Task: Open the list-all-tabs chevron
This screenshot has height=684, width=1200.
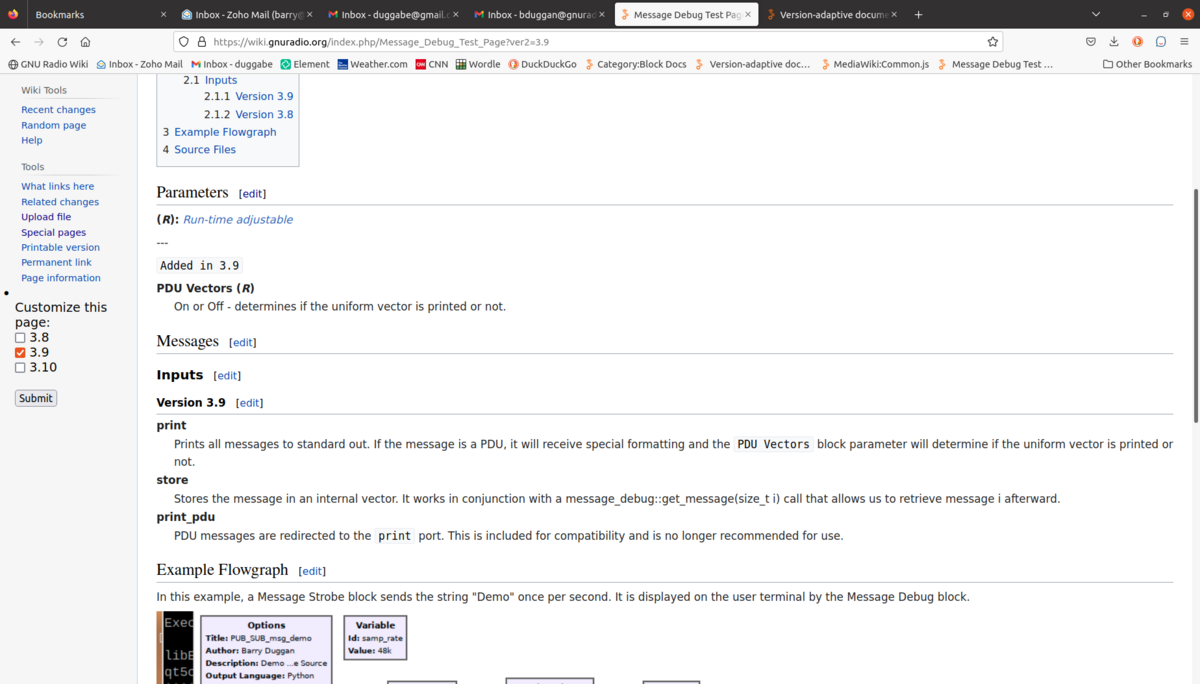Action: pos(1096,14)
